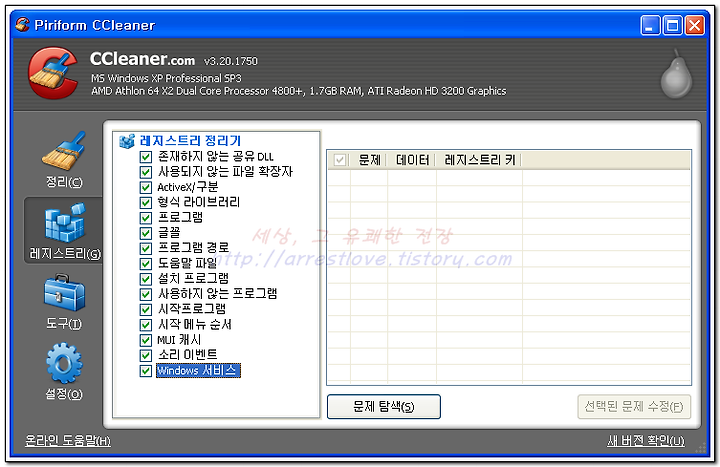Toggle the 도움말 파일 checkbox
The image size is (720, 467).
pyautogui.click(x=146, y=264)
